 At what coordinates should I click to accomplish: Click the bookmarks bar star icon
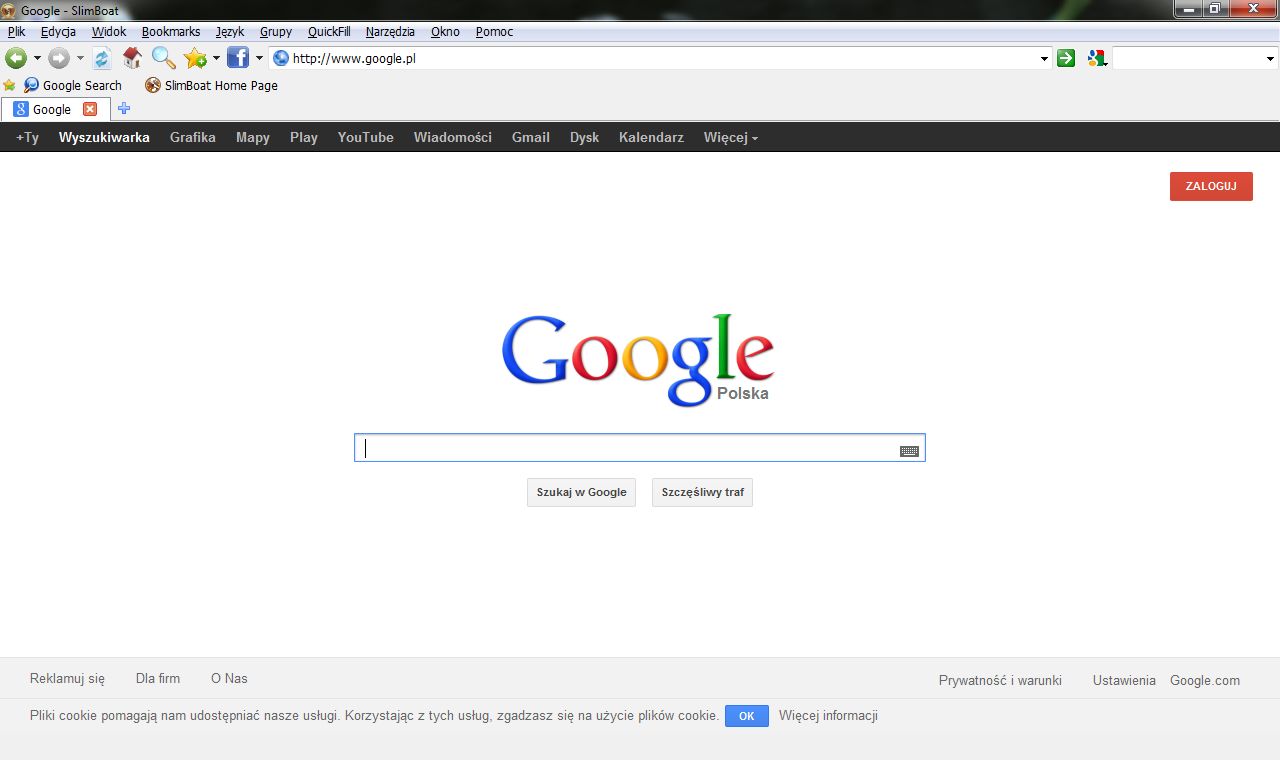click(9, 85)
